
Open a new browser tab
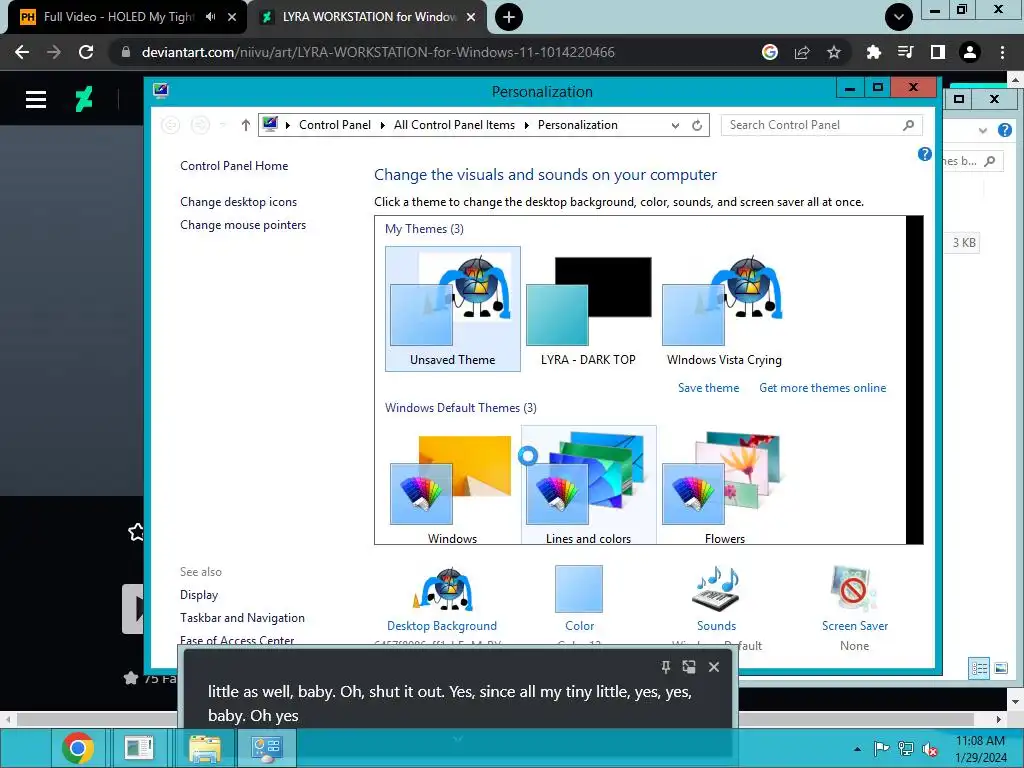pyautogui.click(x=509, y=17)
